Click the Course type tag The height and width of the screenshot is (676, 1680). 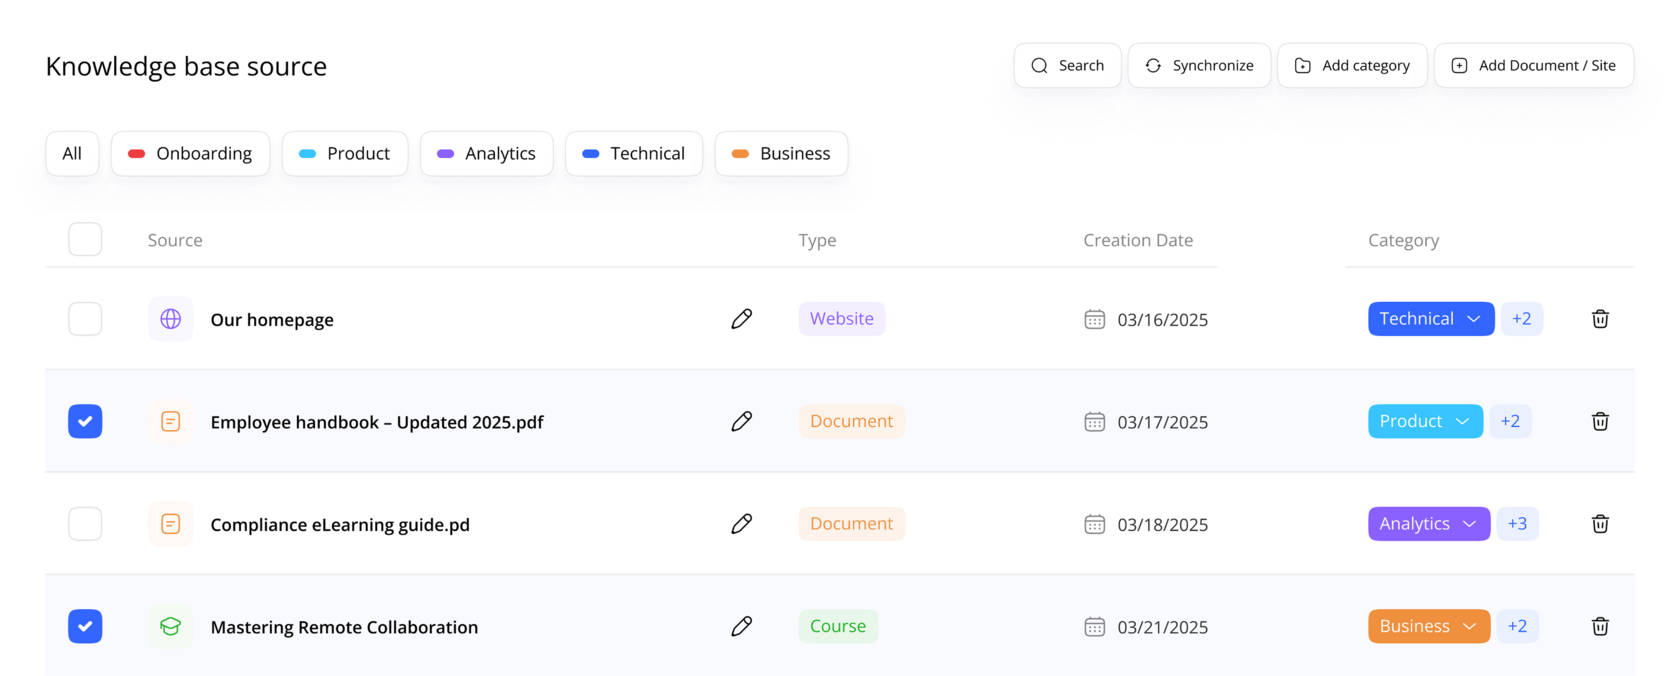(838, 626)
